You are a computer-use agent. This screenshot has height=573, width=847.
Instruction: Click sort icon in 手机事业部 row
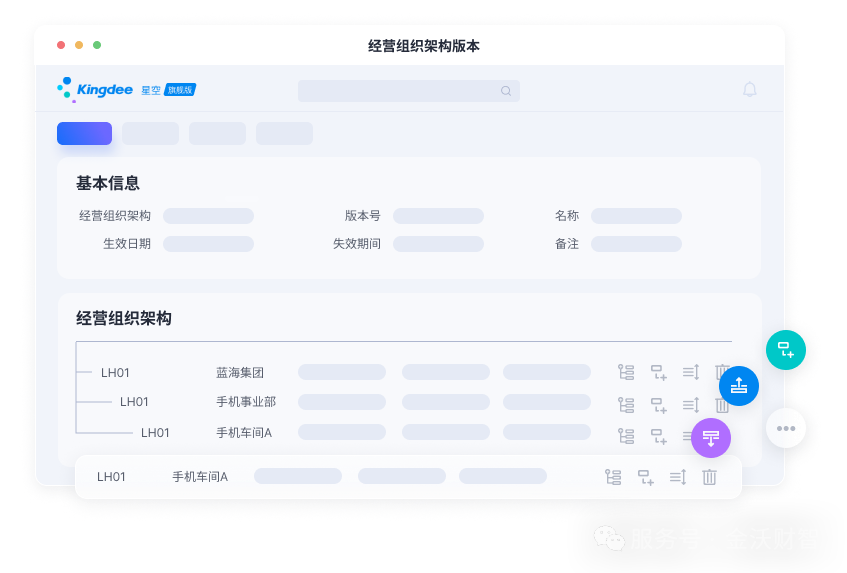691,405
